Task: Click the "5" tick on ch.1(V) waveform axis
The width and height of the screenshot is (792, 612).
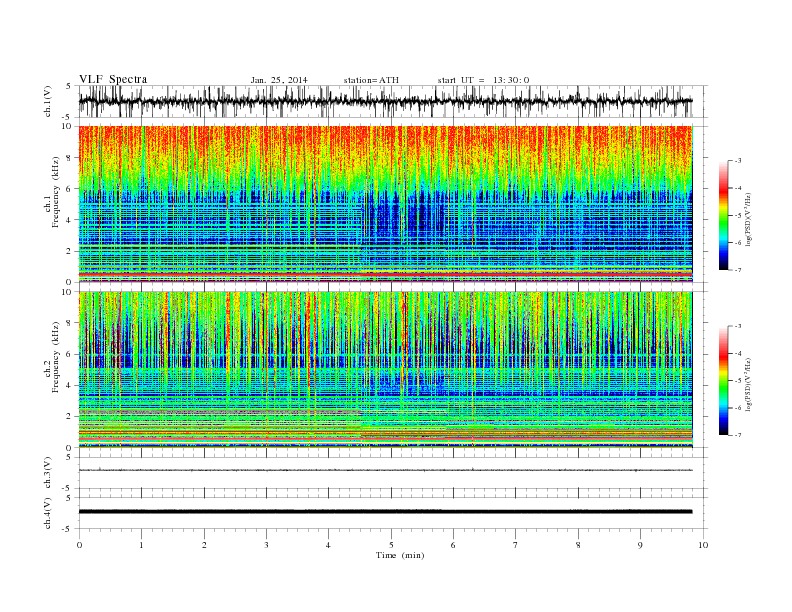Action: tap(70, 86)
